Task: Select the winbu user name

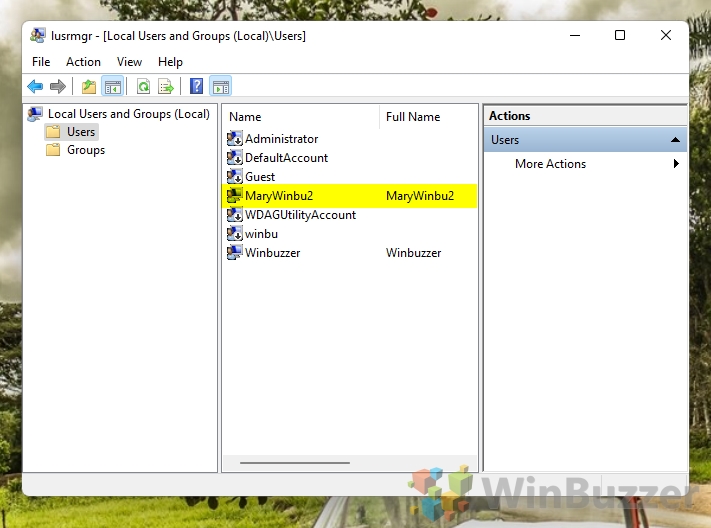Action: 262,234
